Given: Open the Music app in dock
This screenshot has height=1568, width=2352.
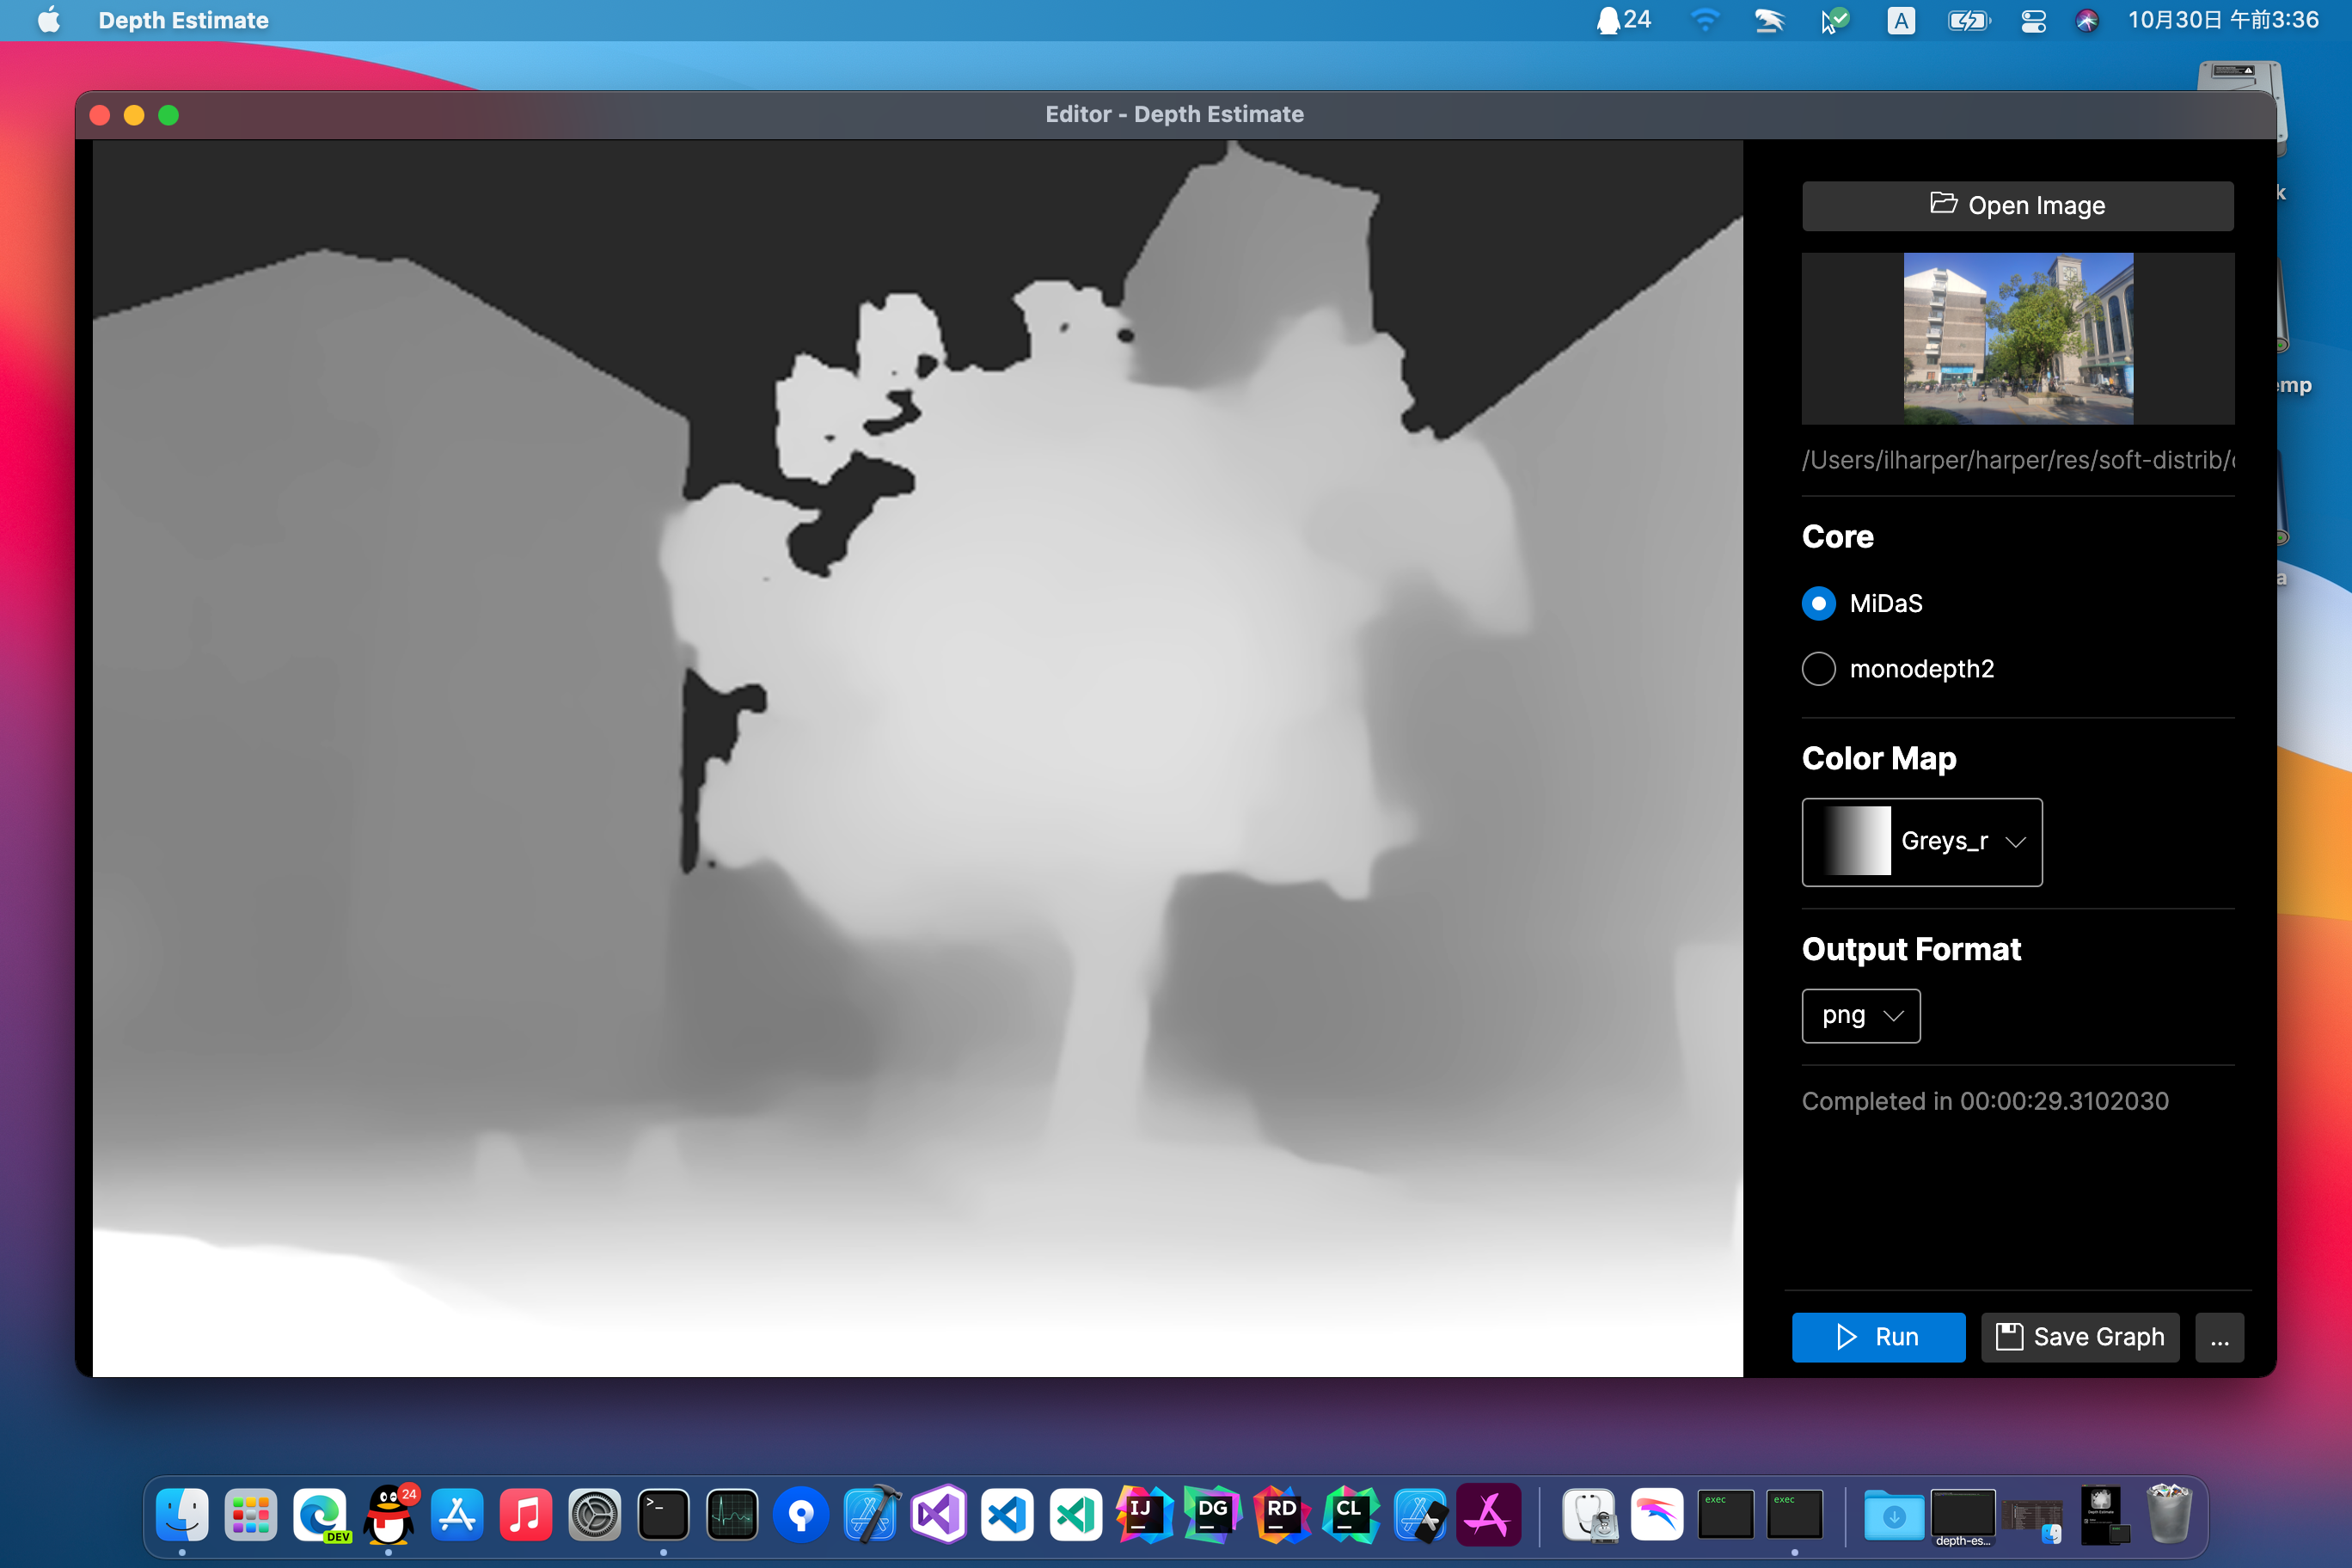Looking at the screenshot, I should pyautogui.click(x=526, y=1515).
